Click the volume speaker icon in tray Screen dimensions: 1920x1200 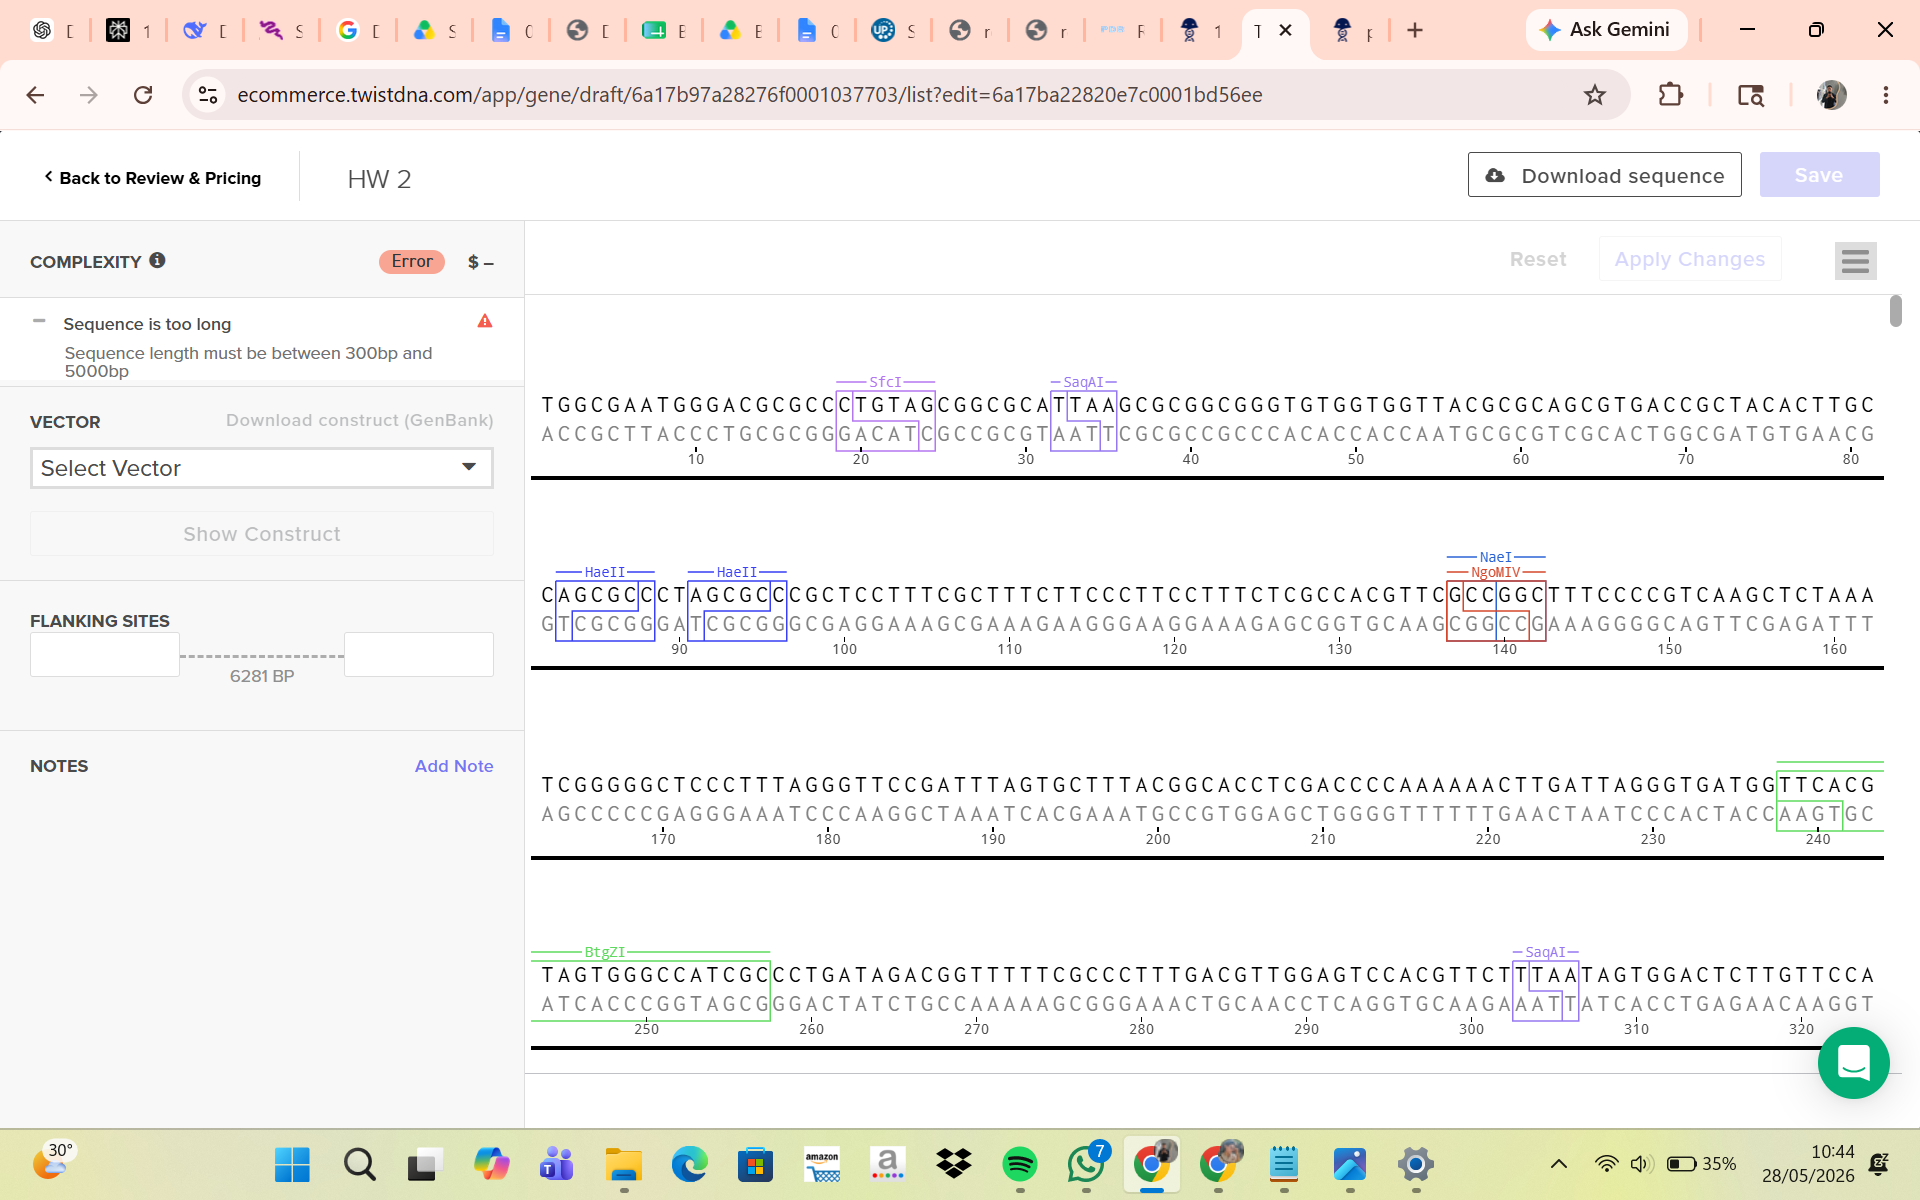pos(1640,1164)
